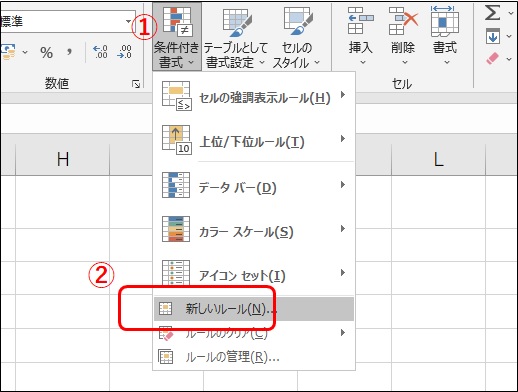The width and height of the screenshot is (518, 392).
Task: Increase decimal places
Action: coord(100,52)
